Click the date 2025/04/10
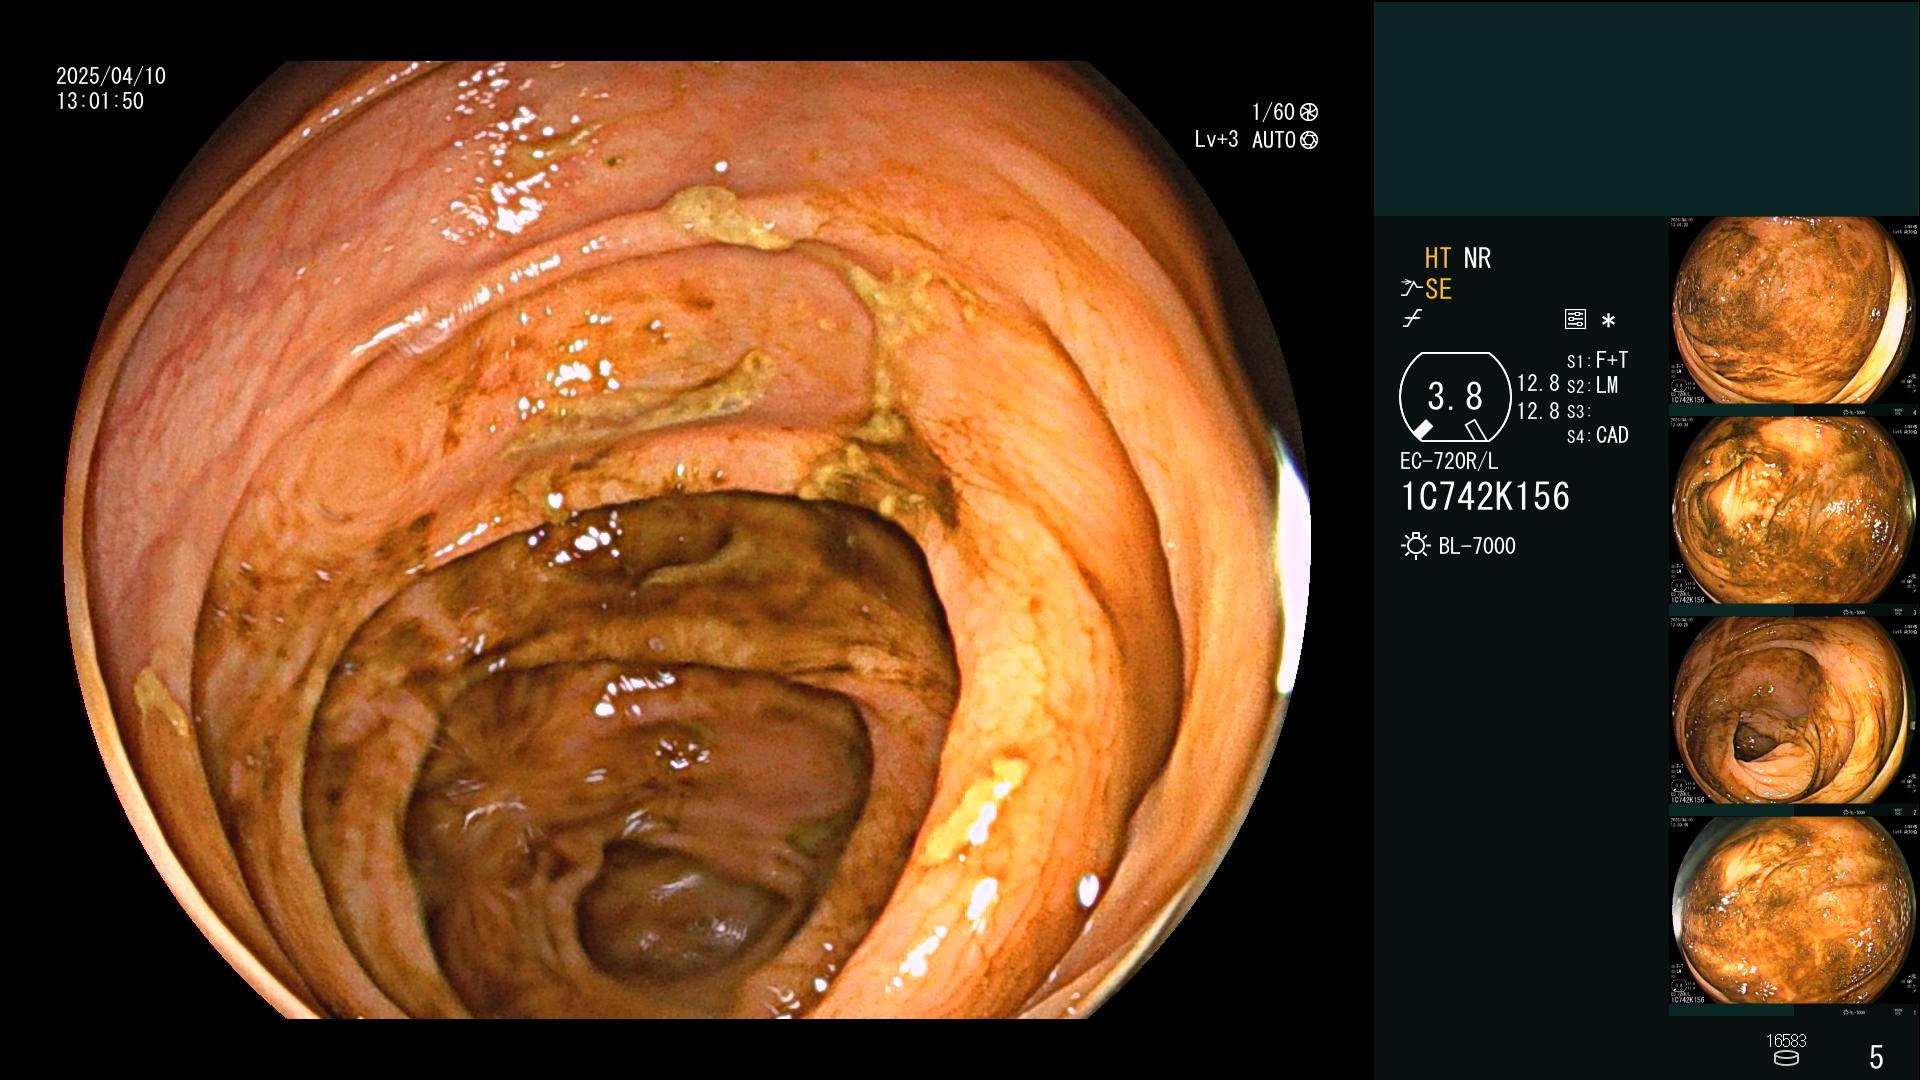The width and height of the screenshot is (1920, 1080). (111, 76)
